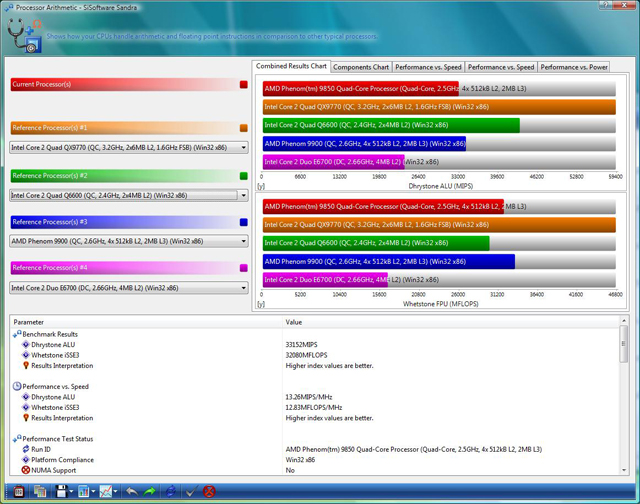The height and width of the screenshot is (504, 640).
Task: Click the results list vertical scrollbar
Action: pos(624,400)
